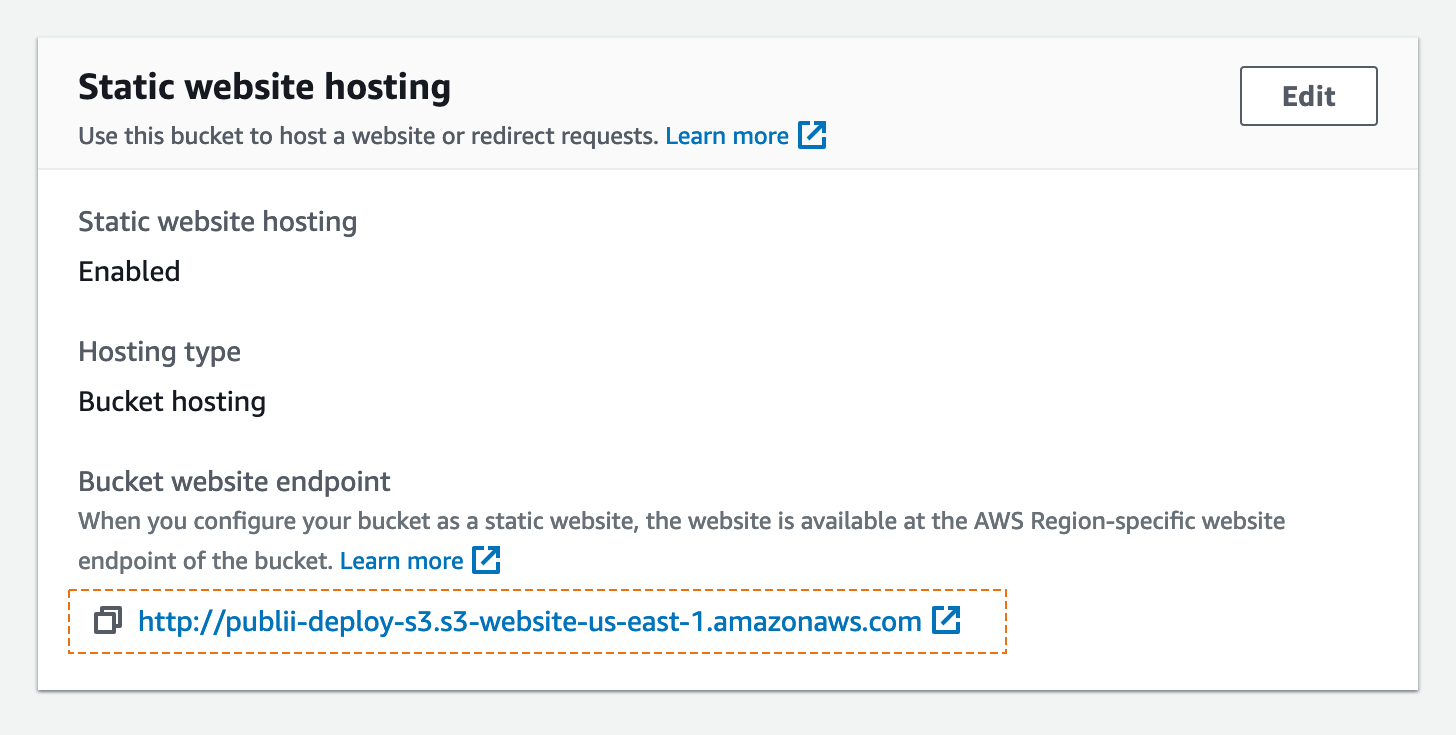Click the external link icon next to endpoint Learn more
The width and height of the screenshot is (1456, 735).
click(x=486, y=560)
